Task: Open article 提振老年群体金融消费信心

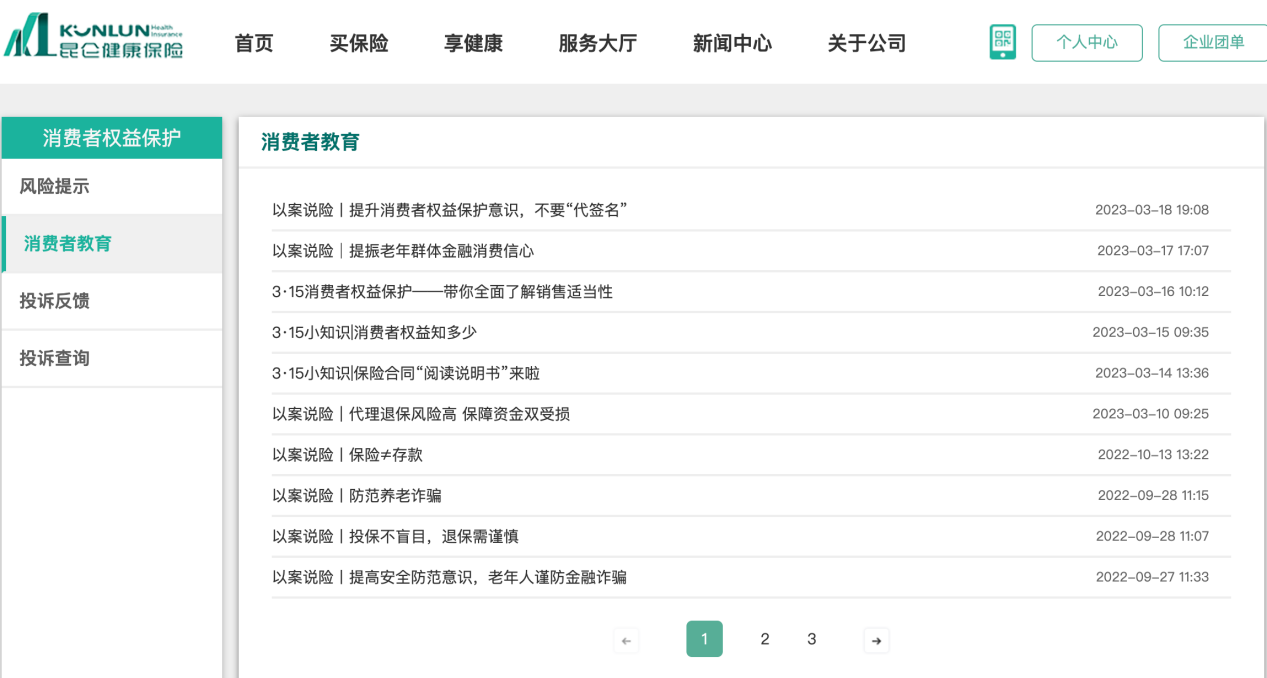Action: tap(403, 251)
